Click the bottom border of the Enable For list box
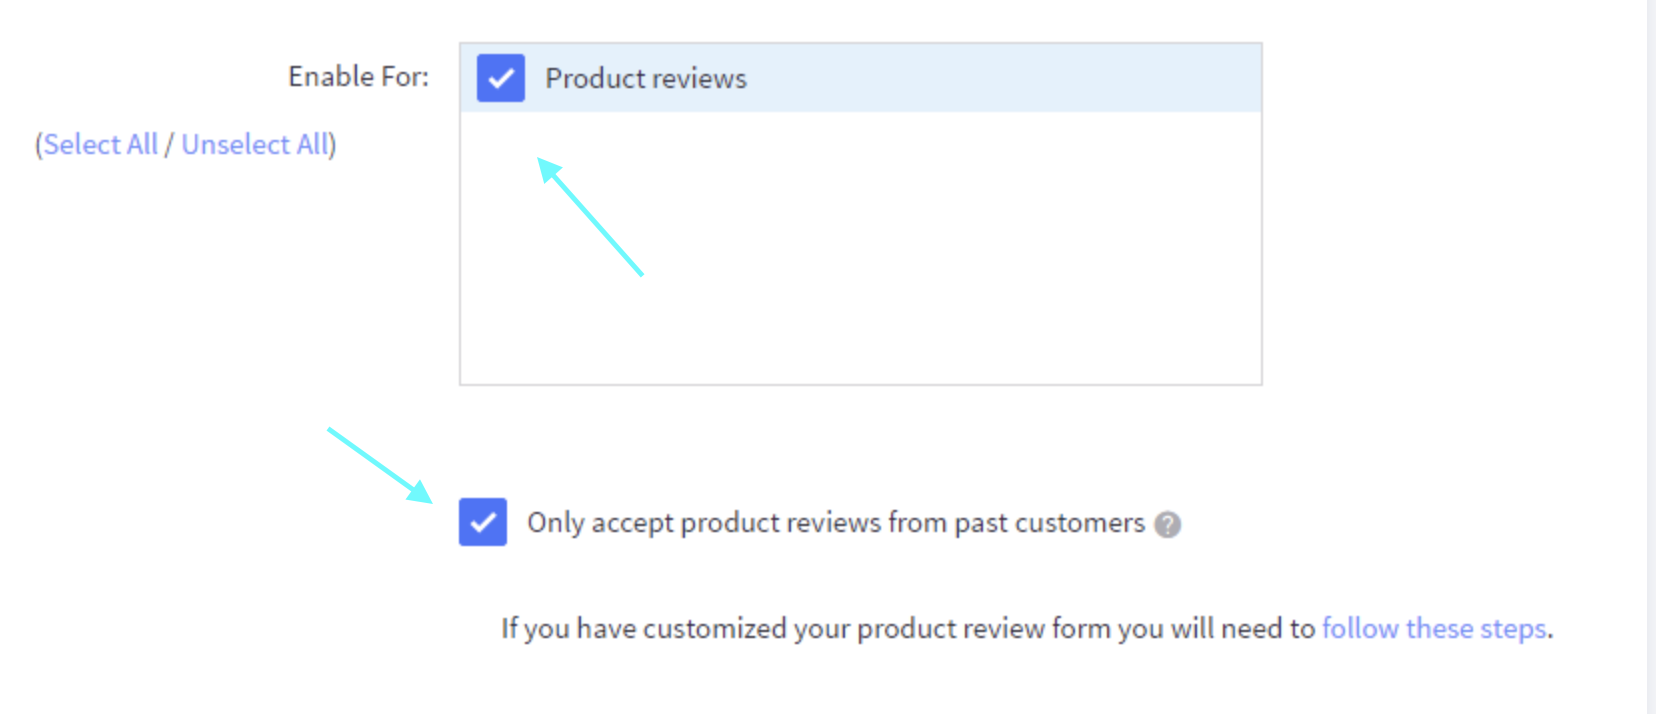The image size is (1656, 714). [860, 384]
